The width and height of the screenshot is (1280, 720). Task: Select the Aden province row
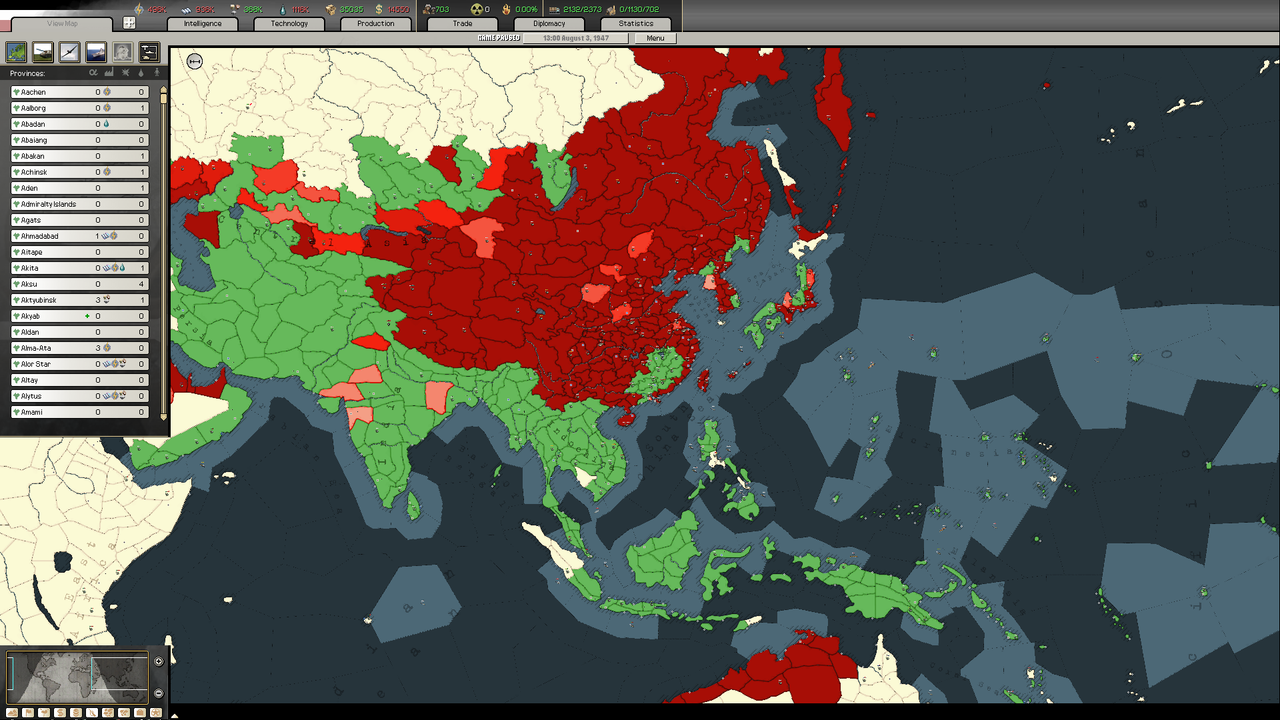pyautogui.click(x=80, y=188)
